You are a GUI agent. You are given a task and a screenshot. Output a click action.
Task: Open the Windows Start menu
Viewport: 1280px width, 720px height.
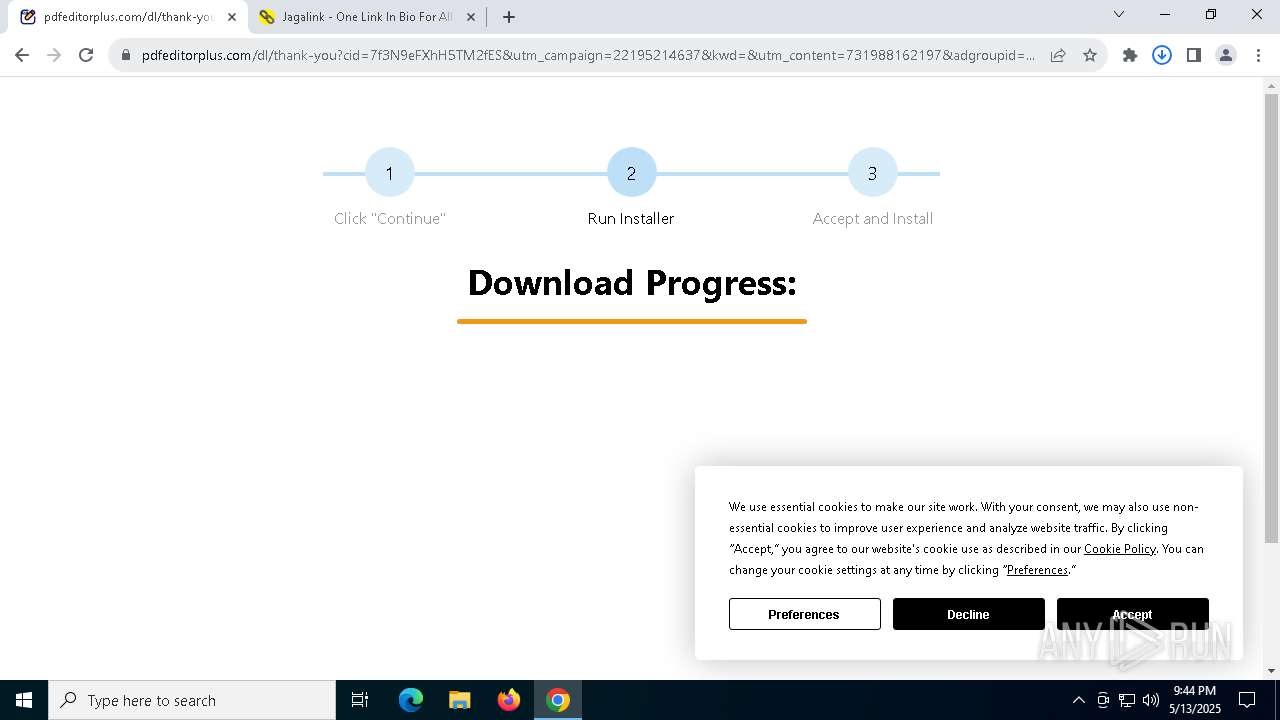tap(24, 700)
